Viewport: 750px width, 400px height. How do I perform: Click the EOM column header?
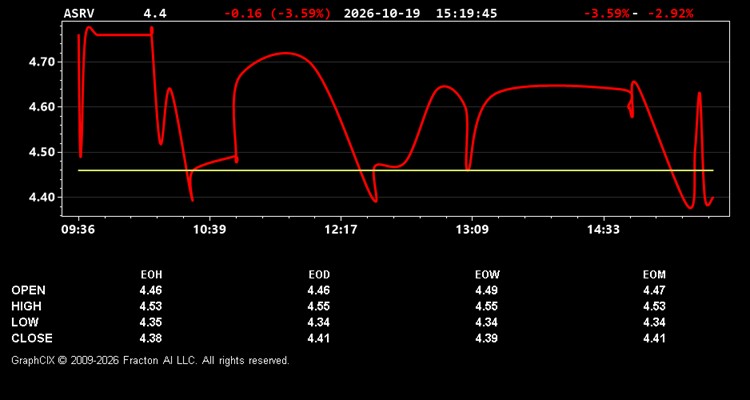[x=654, y=275]
